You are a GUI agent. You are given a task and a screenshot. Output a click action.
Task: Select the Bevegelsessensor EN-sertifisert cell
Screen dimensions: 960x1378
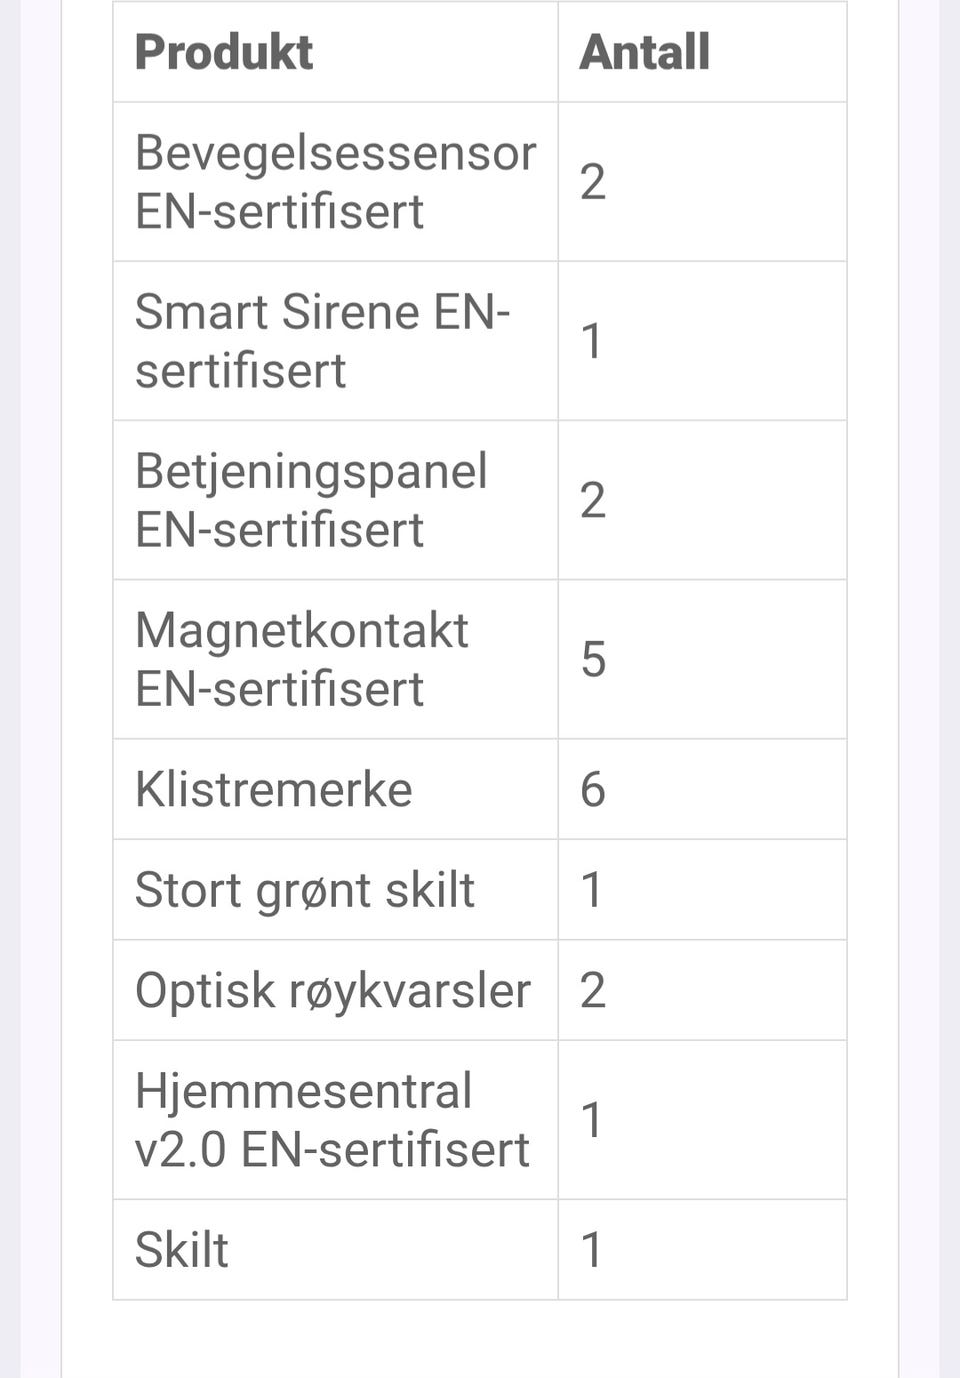pos(335,182)
